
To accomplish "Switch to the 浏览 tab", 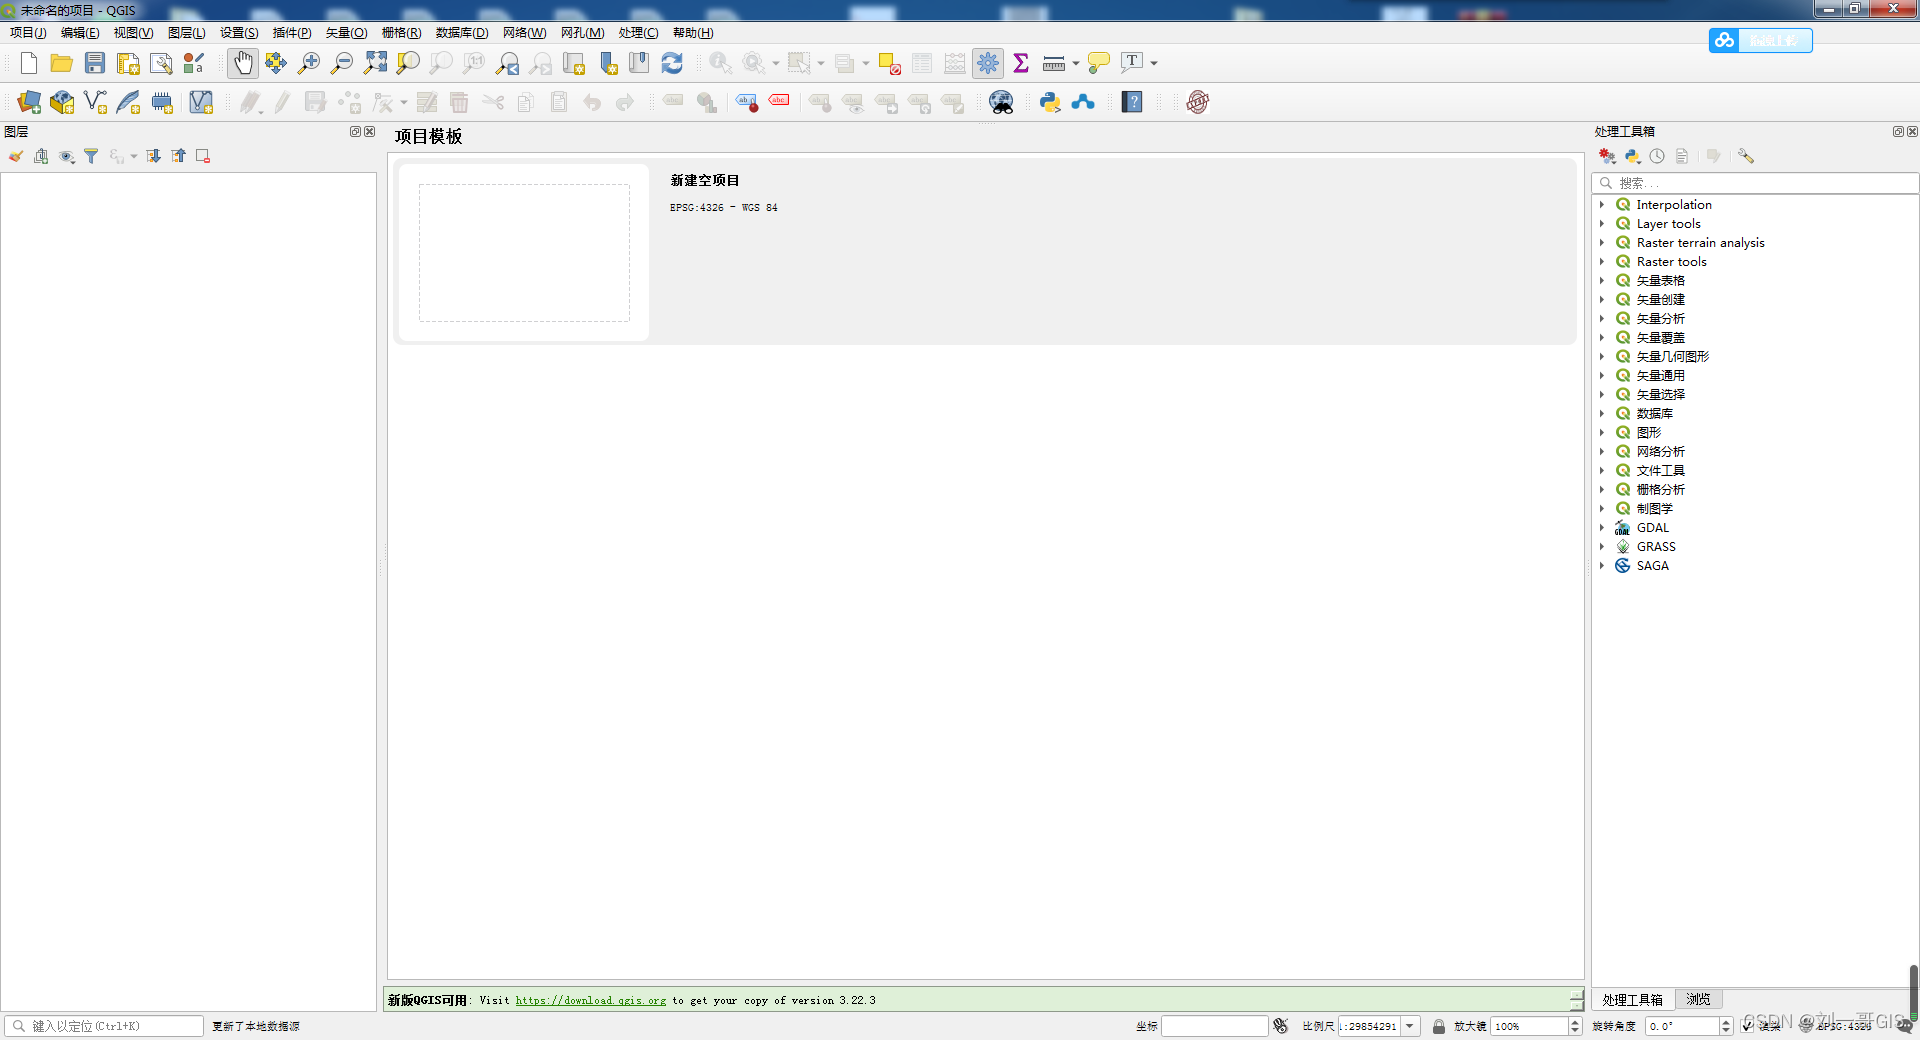I will 1698,999.
